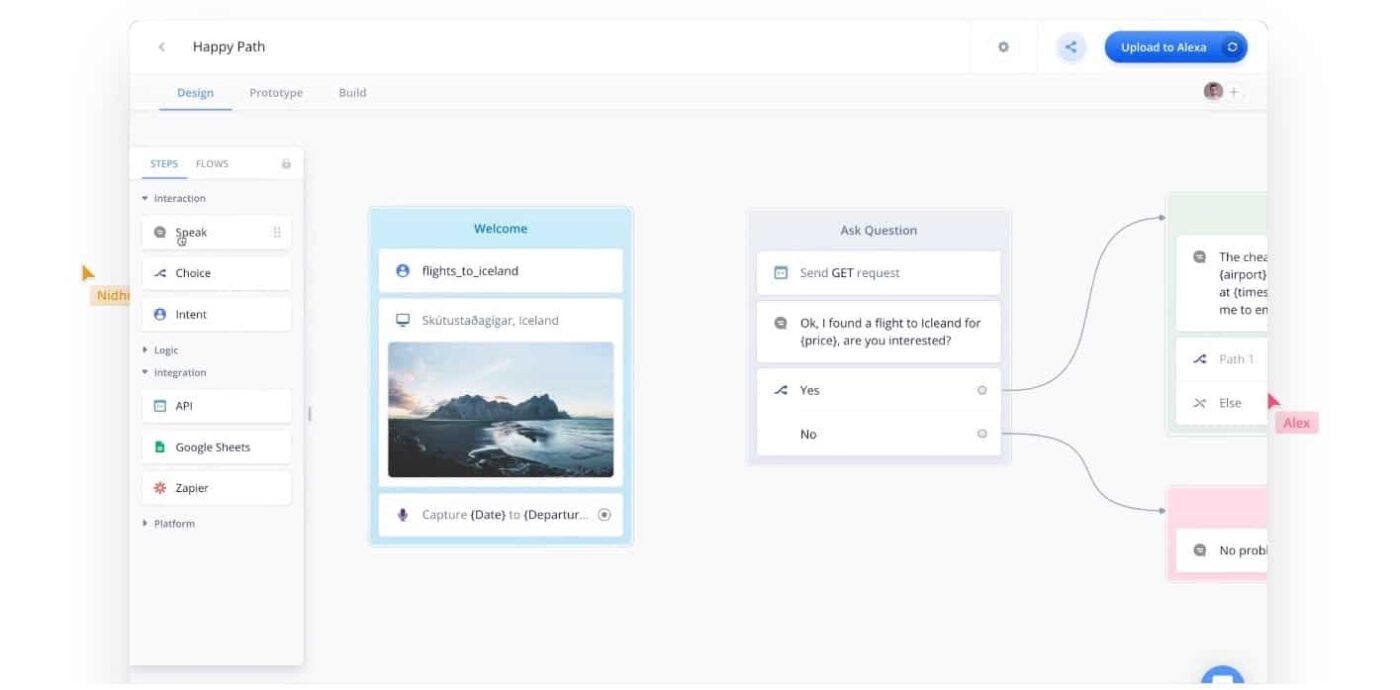Image resolution: width=1400 pixels, height=690 pixels.
Task: Click the Upload to Alexa button
Action: pyautogui.click(x=1163, y=47)
